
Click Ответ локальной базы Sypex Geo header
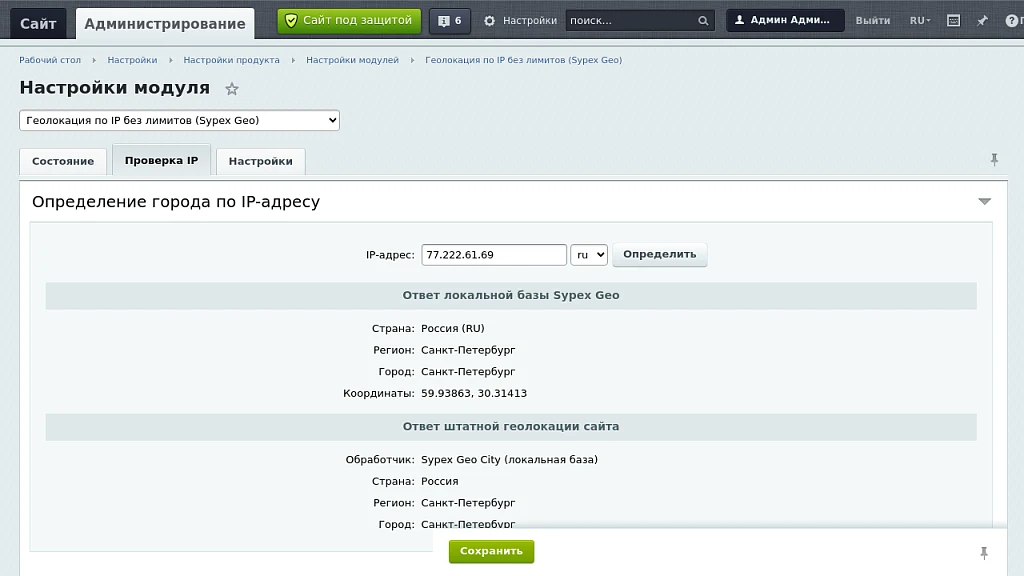coord(511,295)
